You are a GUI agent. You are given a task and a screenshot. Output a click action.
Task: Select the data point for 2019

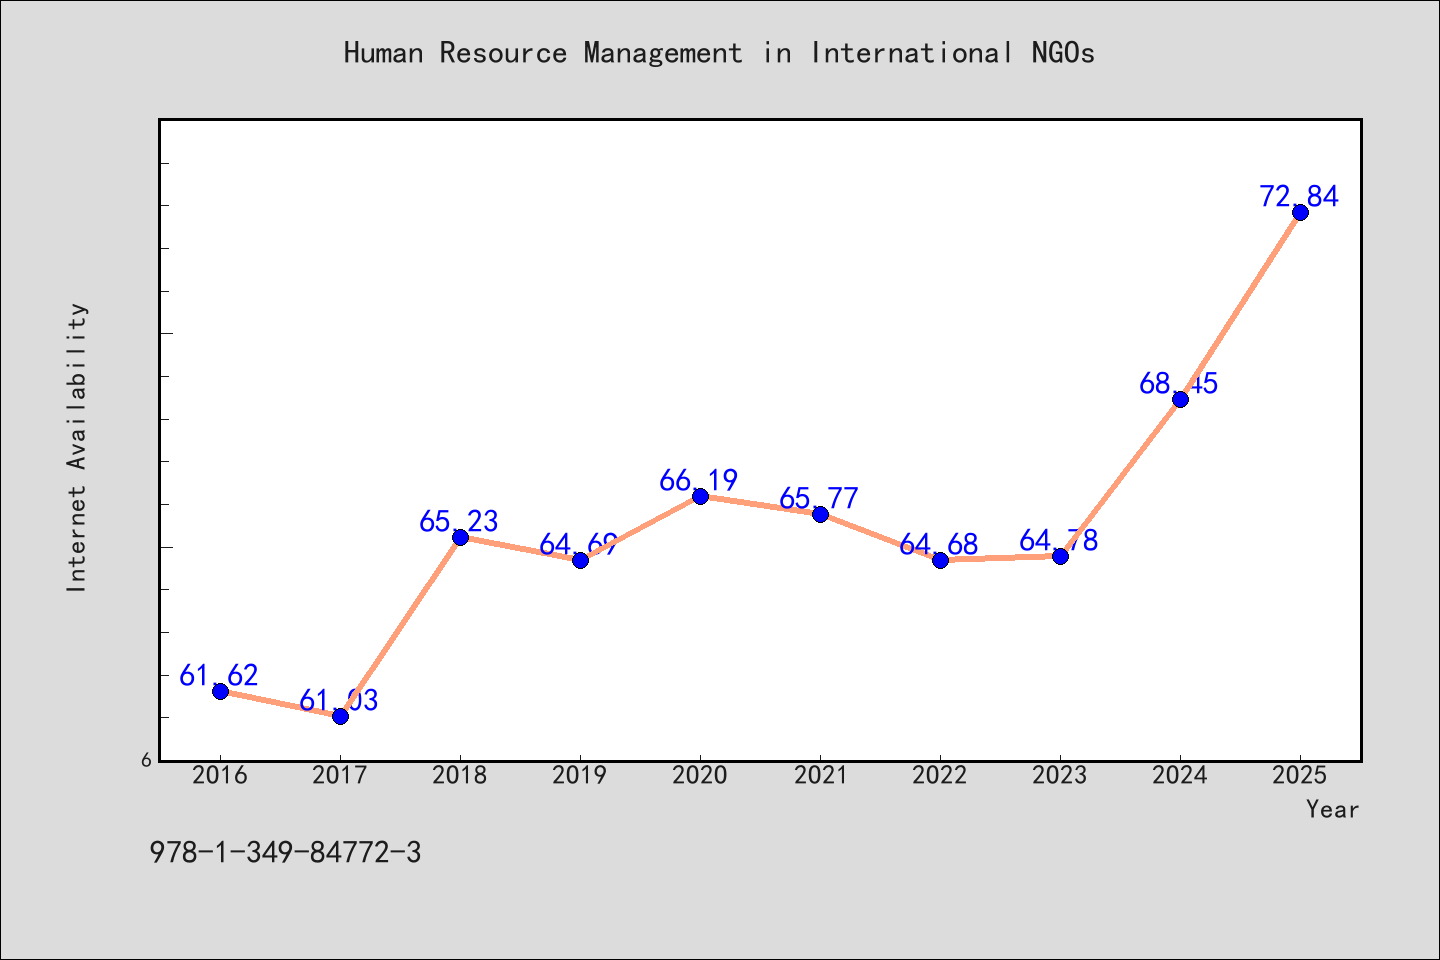tap(580, 560)
